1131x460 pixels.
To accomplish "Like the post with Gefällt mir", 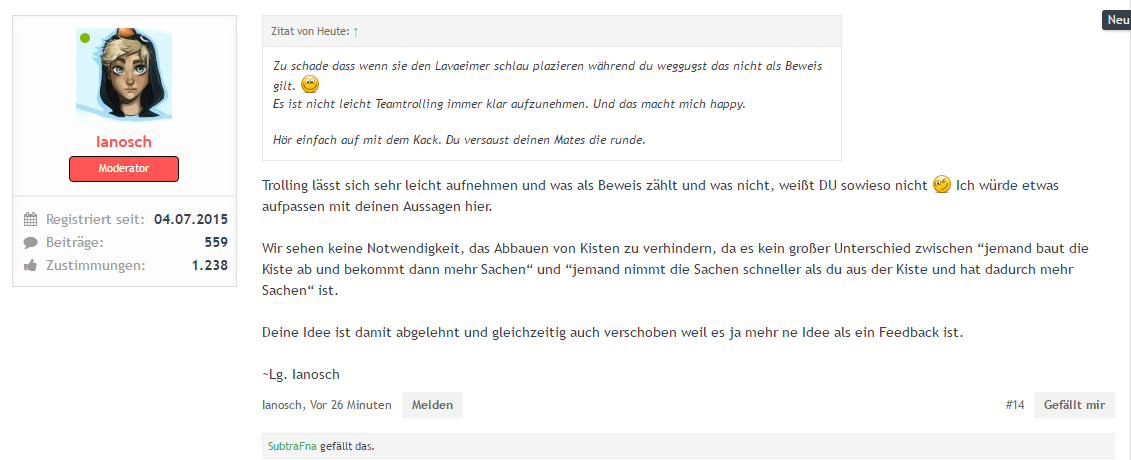I will (x=1074, y=405).
